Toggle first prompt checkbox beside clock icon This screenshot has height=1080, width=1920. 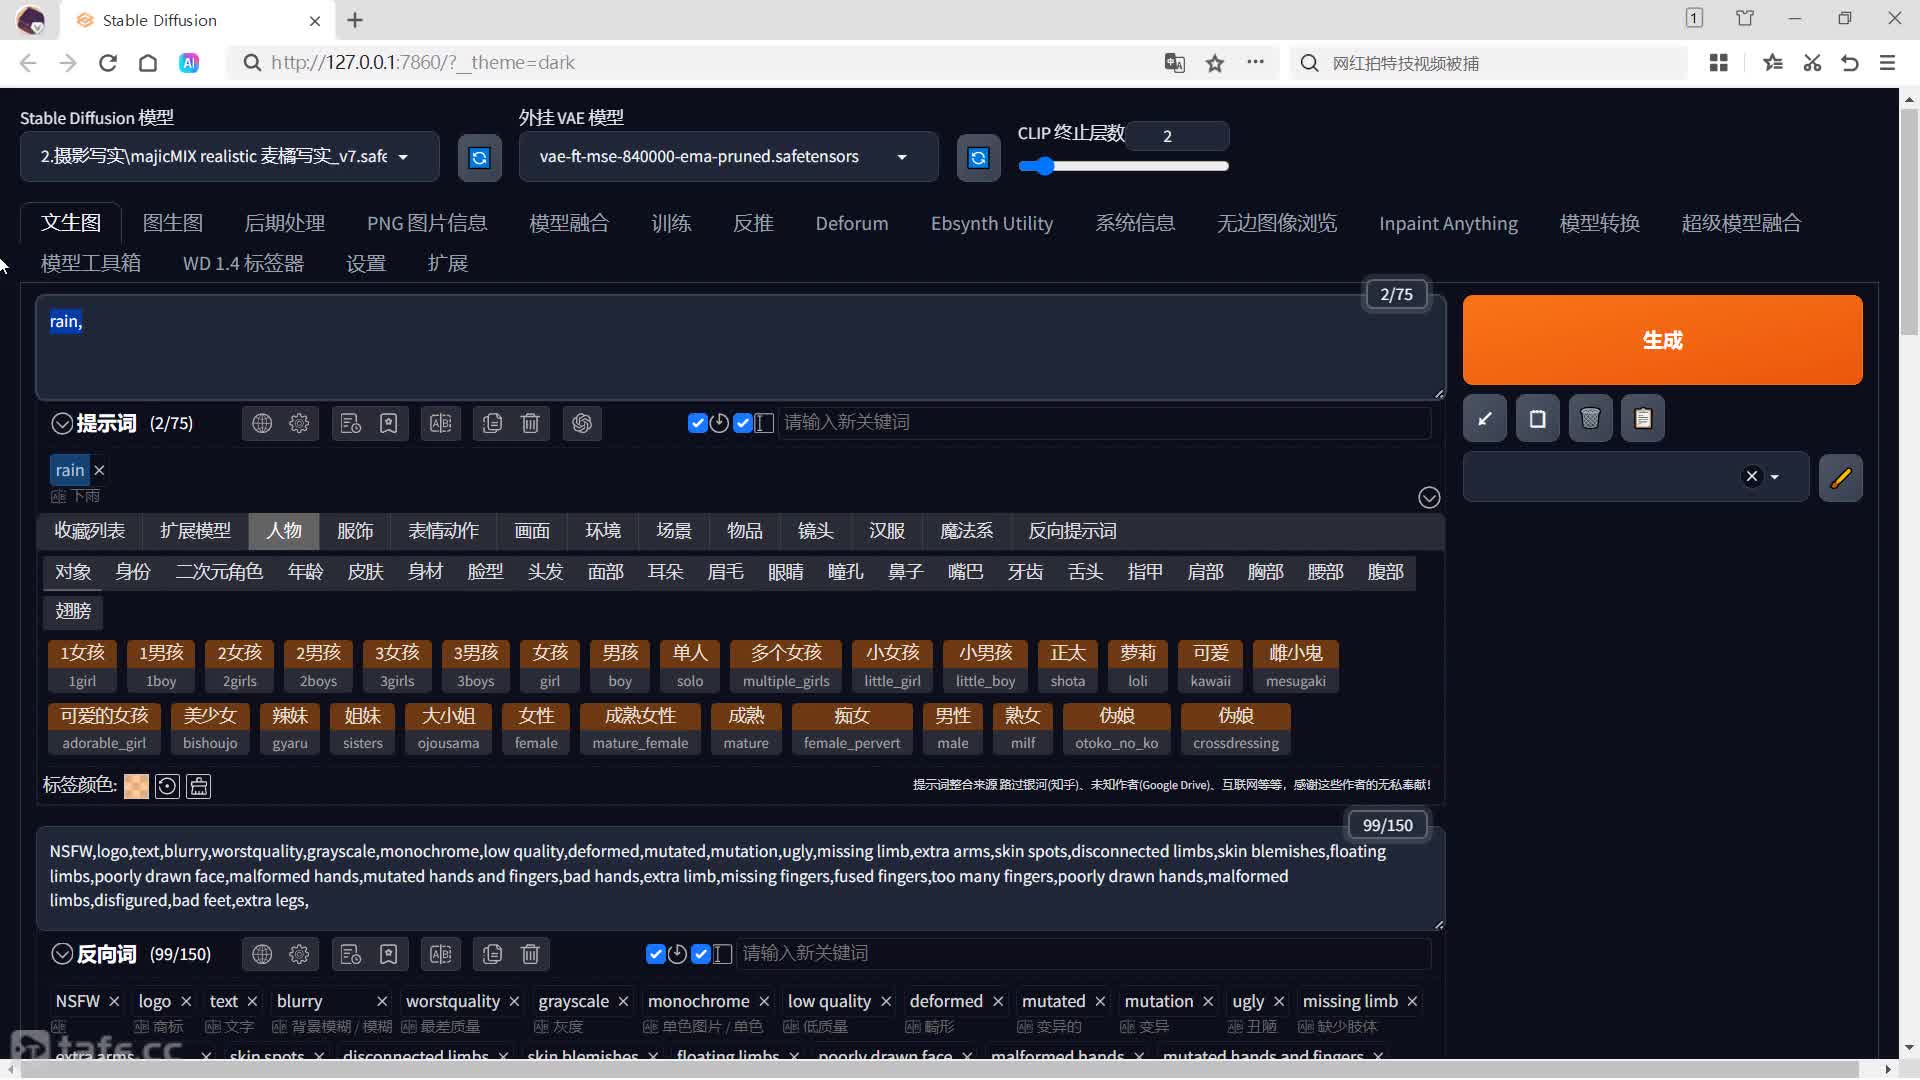(698, 423)
